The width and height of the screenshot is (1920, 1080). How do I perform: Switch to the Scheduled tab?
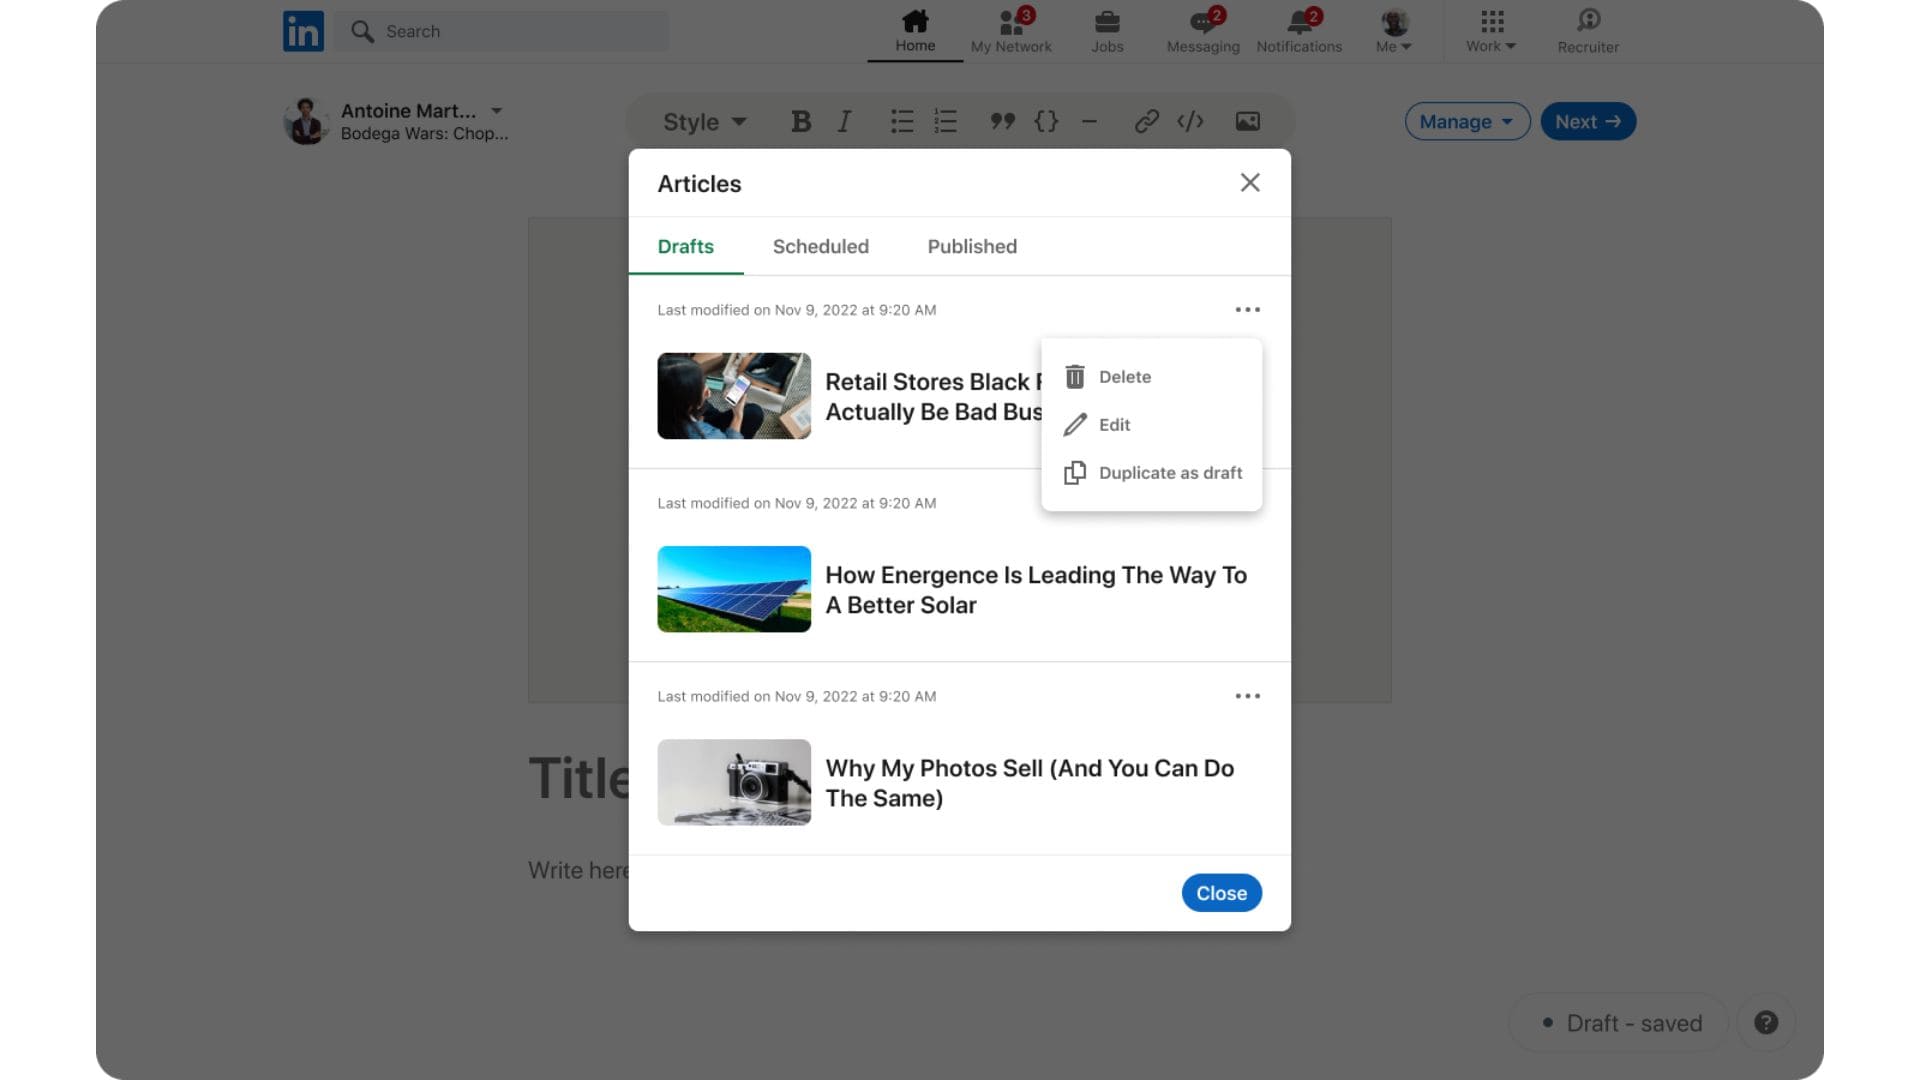point(820,247)
